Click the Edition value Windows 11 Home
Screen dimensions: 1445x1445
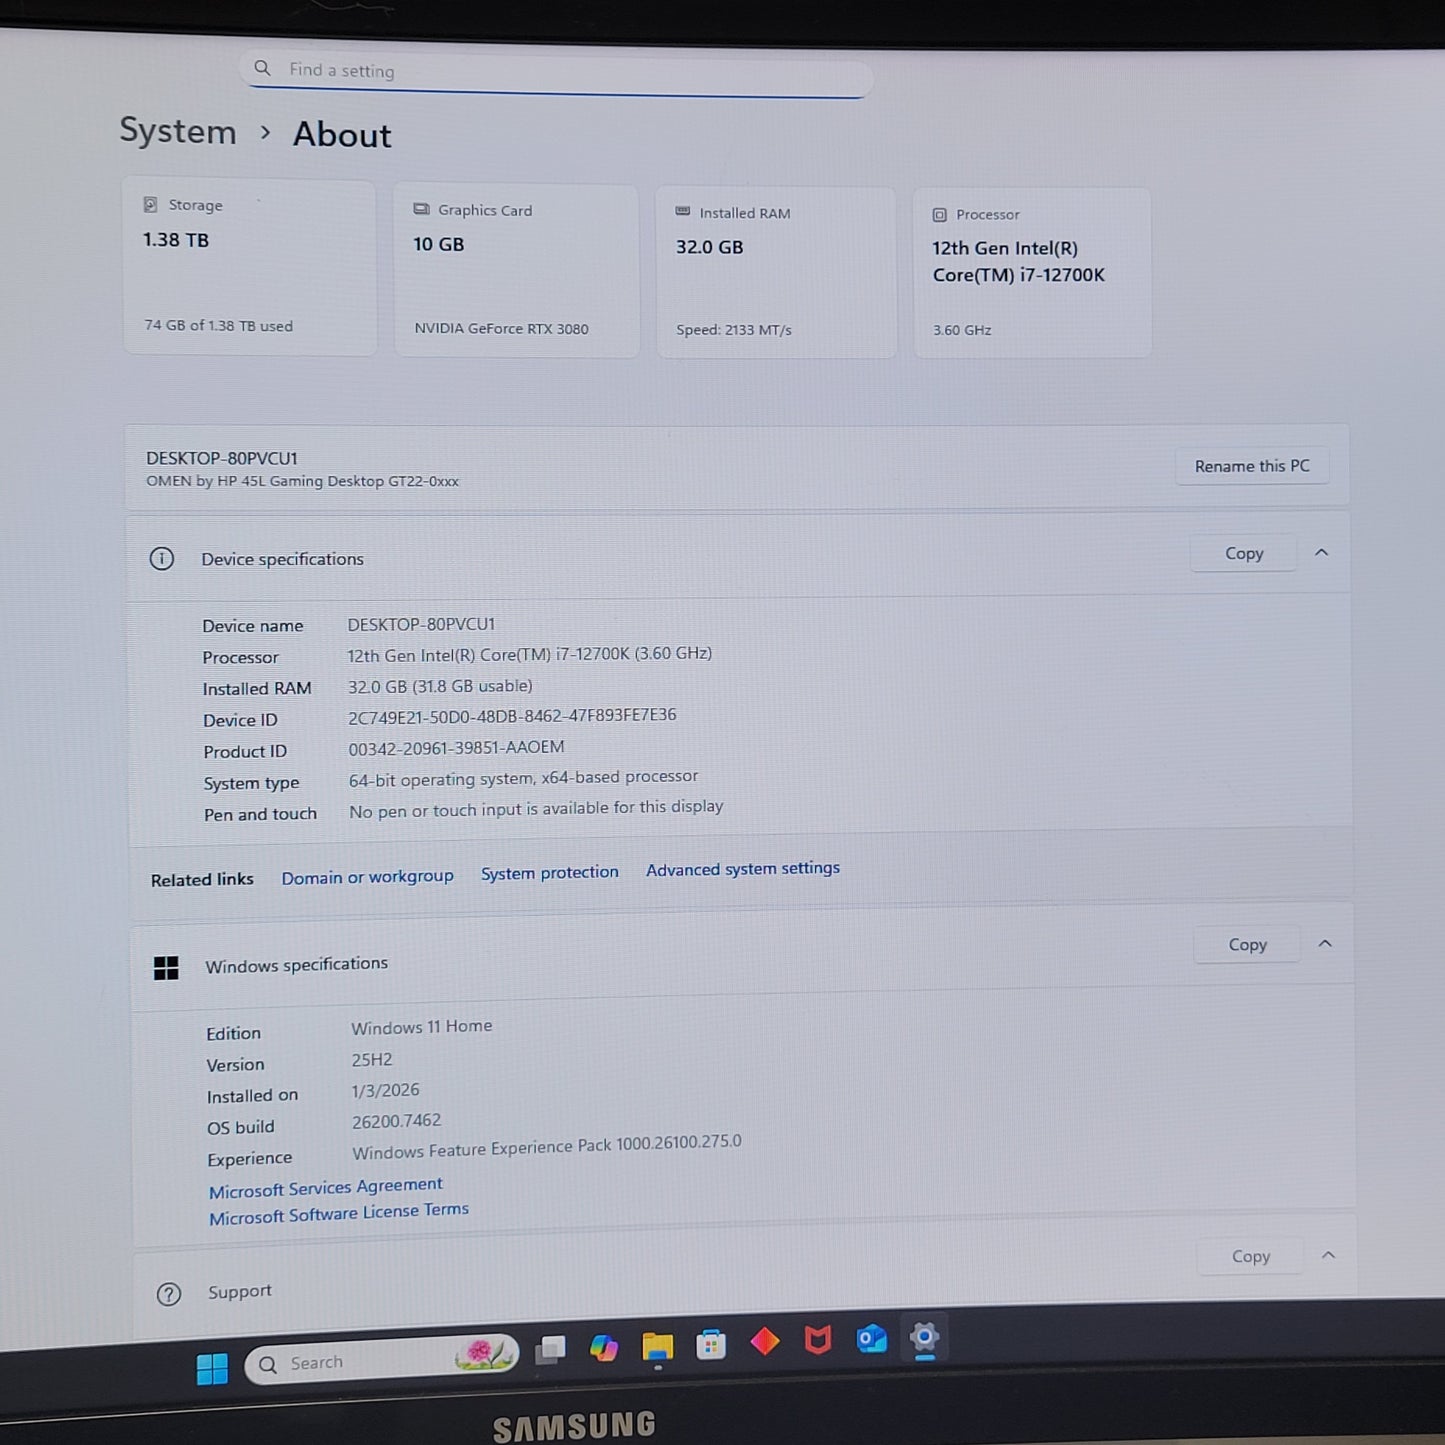421,1027
